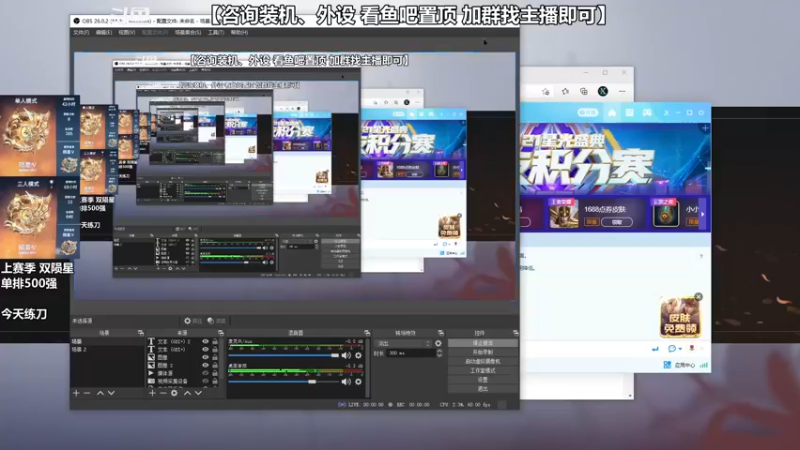Open 设置 from the controls panel

(x=483, y=380)
